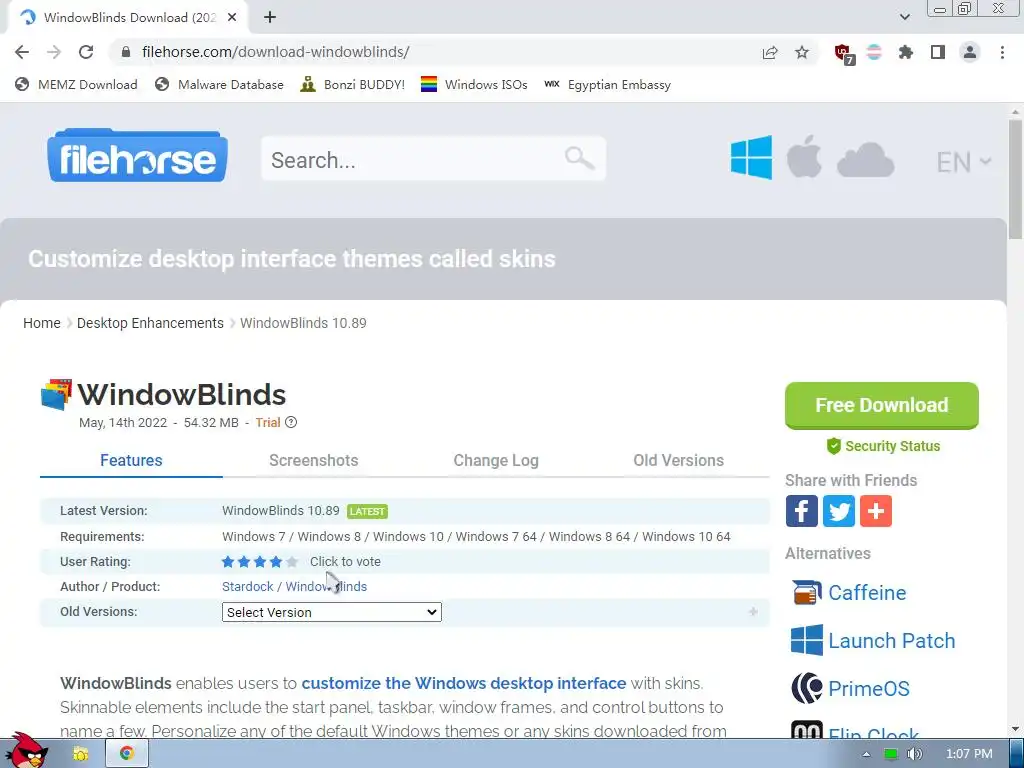Click the FileHorse logo
1024x768 pixels.
click(x=137, y=155)
